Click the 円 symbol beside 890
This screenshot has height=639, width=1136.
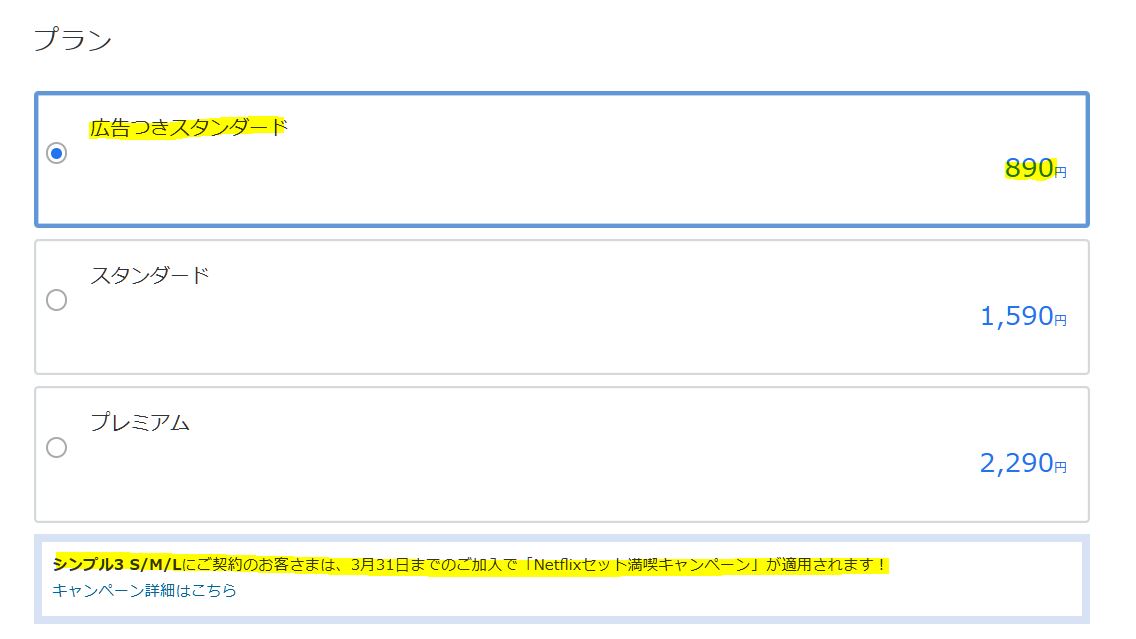pos(1061,172)
